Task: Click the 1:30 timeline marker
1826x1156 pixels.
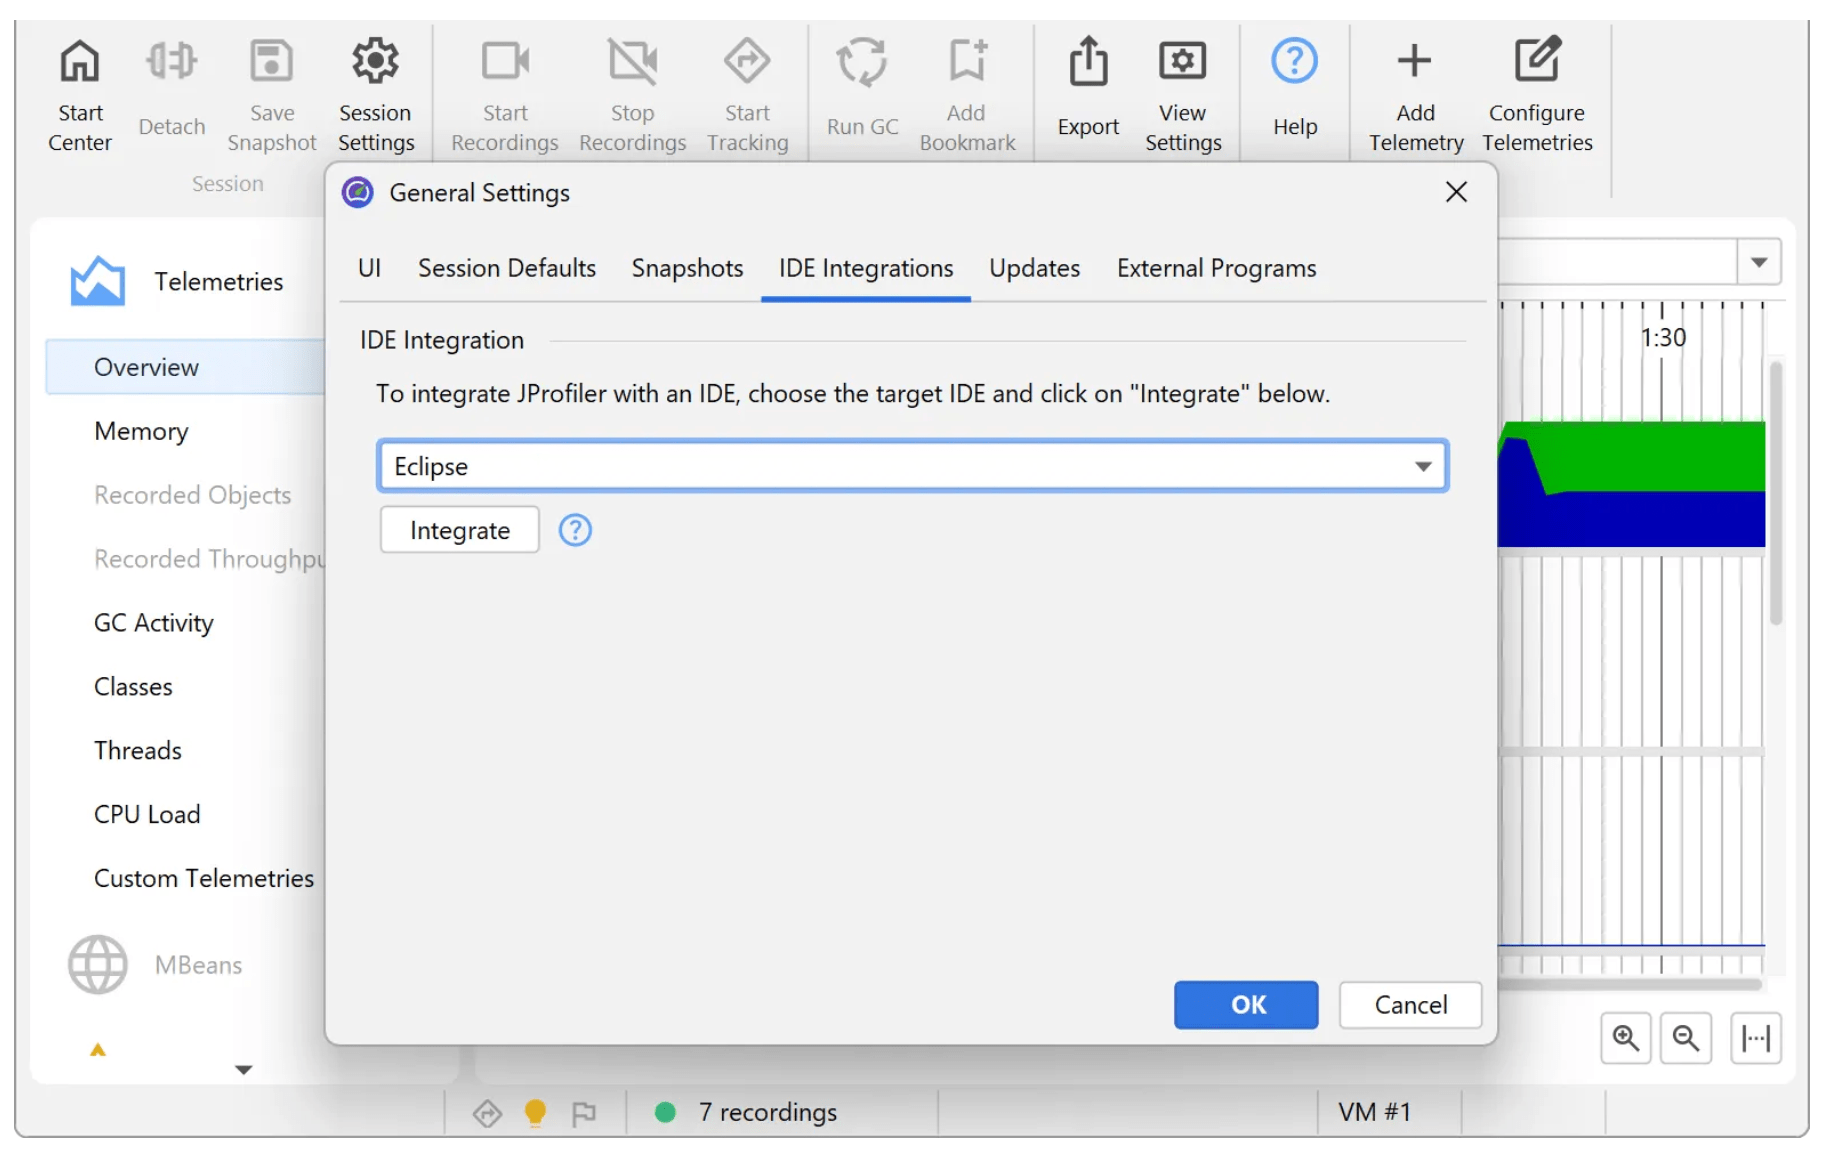Action: pos(1663,338)
